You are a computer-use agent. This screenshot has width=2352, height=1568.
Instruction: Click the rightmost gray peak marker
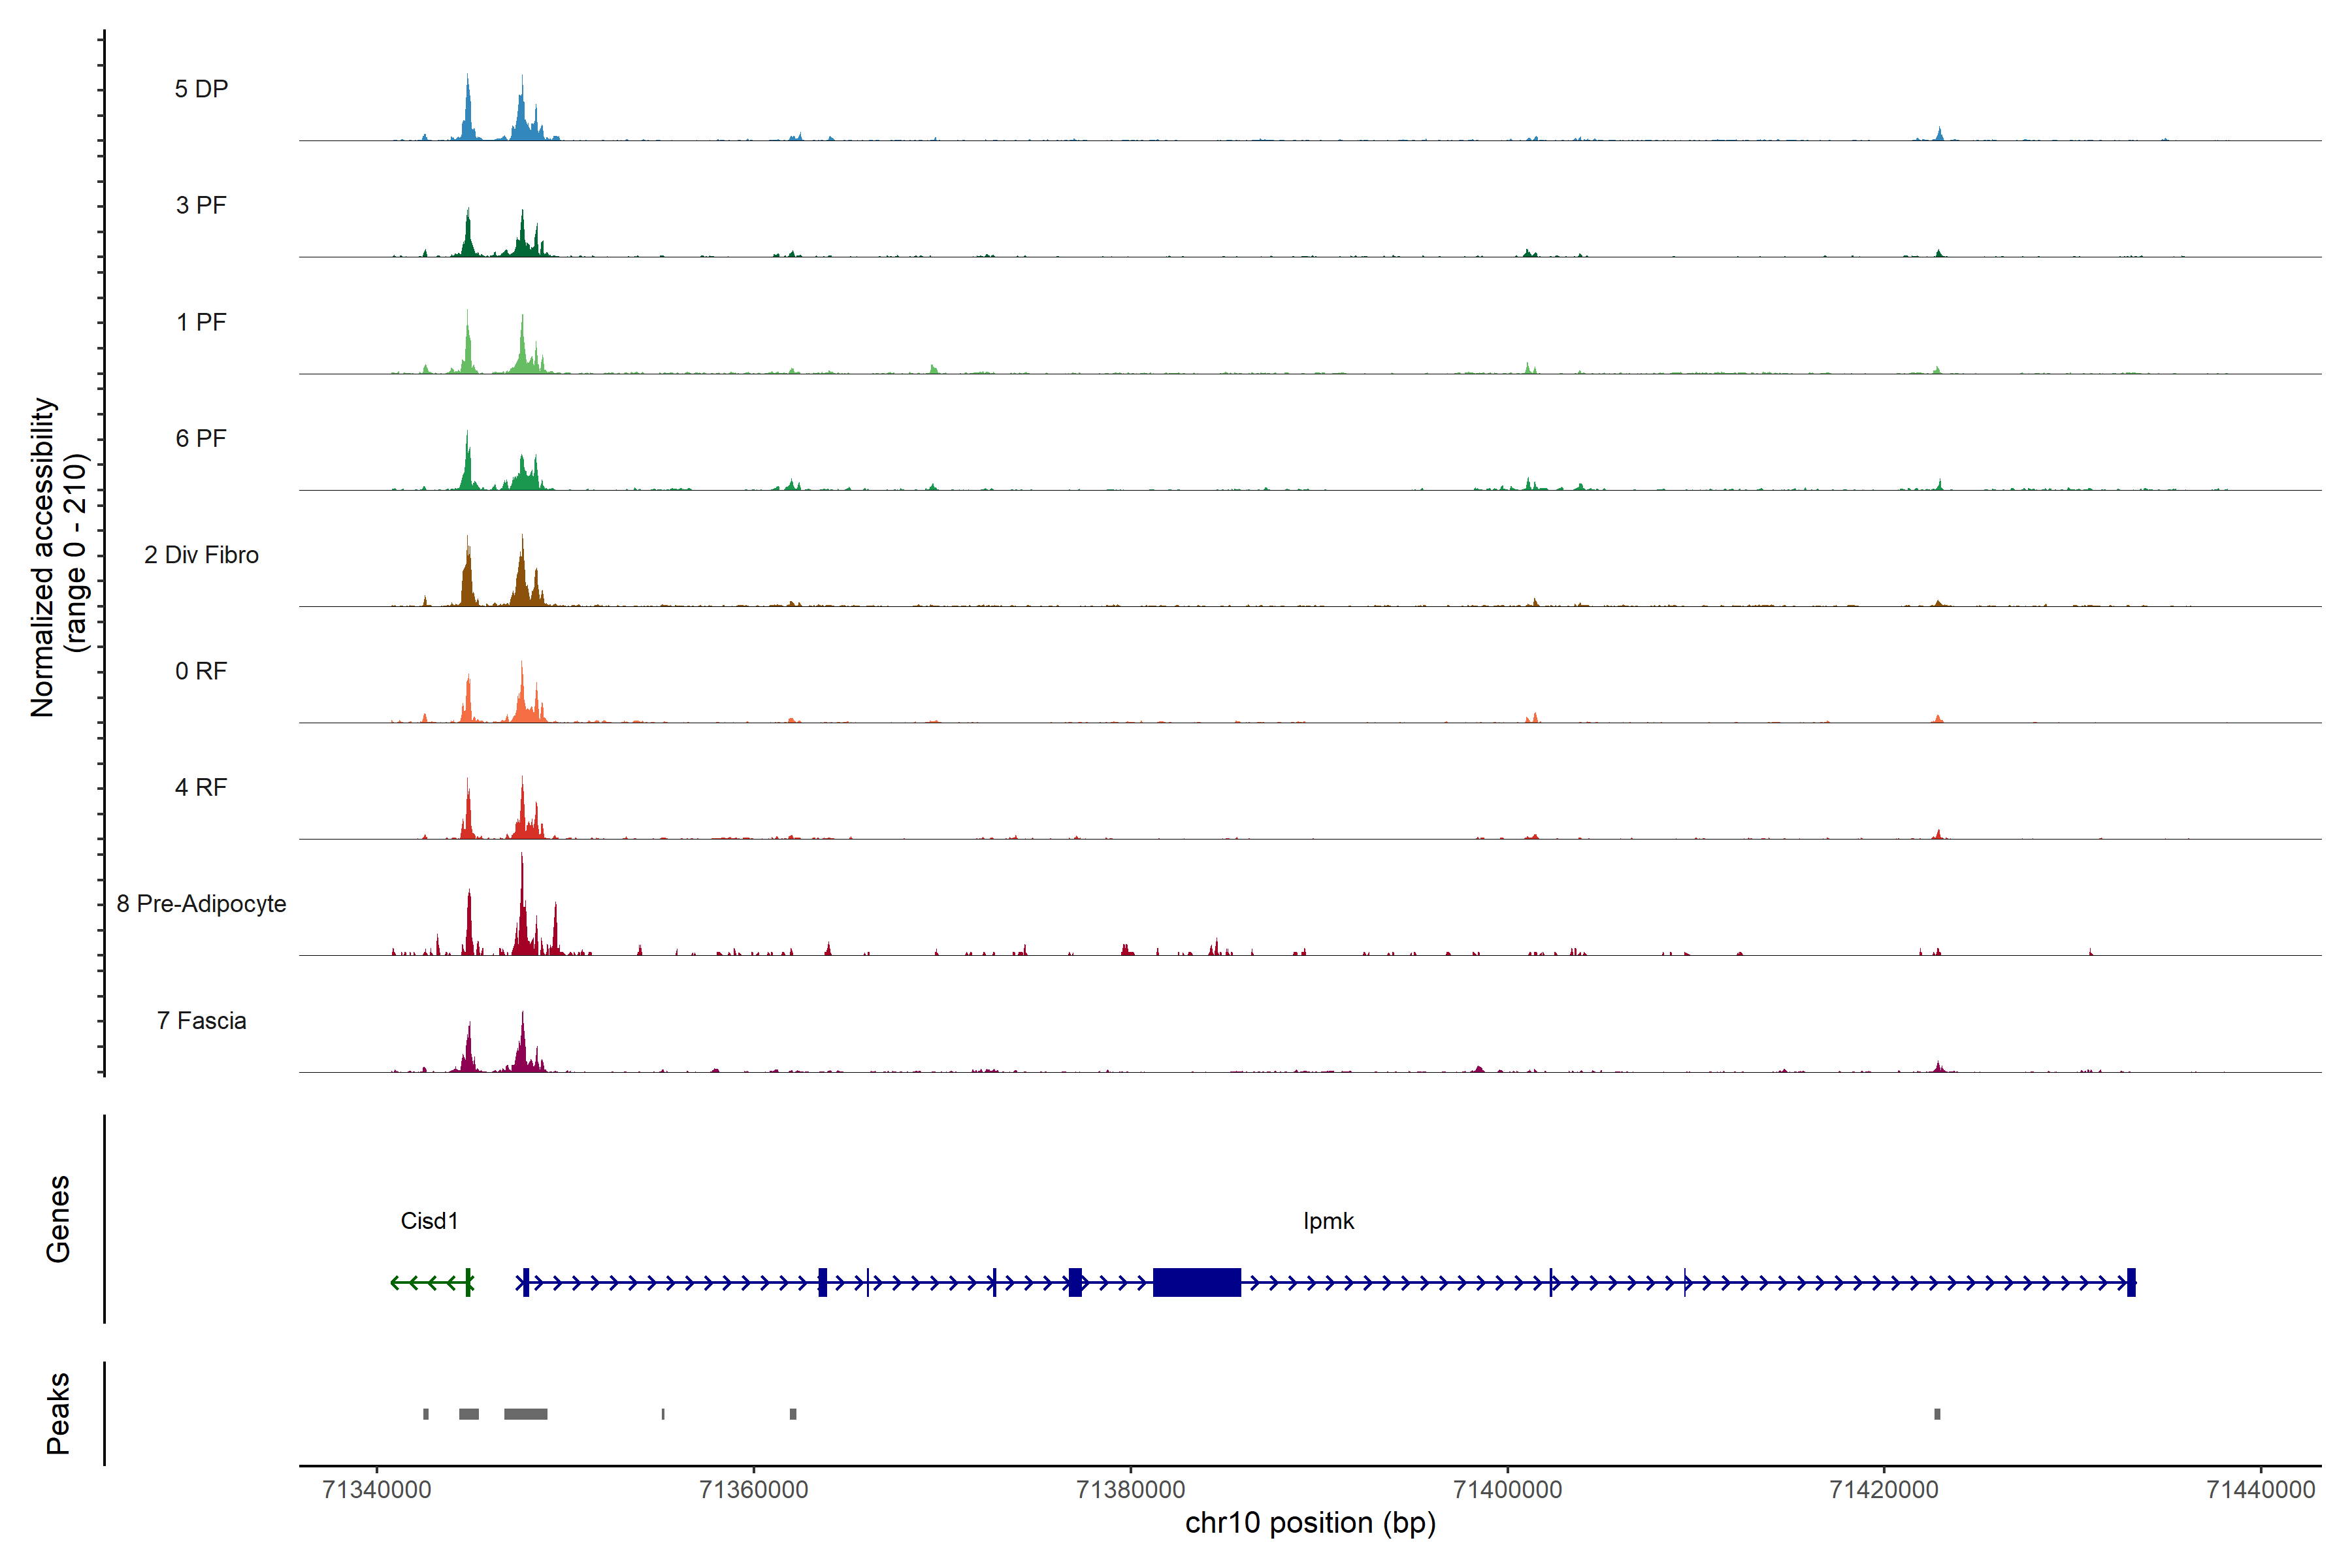pos(1937,1414)
